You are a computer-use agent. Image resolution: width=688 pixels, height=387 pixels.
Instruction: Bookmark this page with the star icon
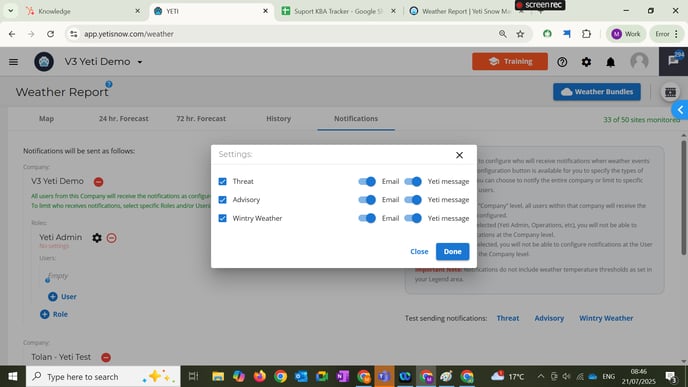[x=520, y=34]
